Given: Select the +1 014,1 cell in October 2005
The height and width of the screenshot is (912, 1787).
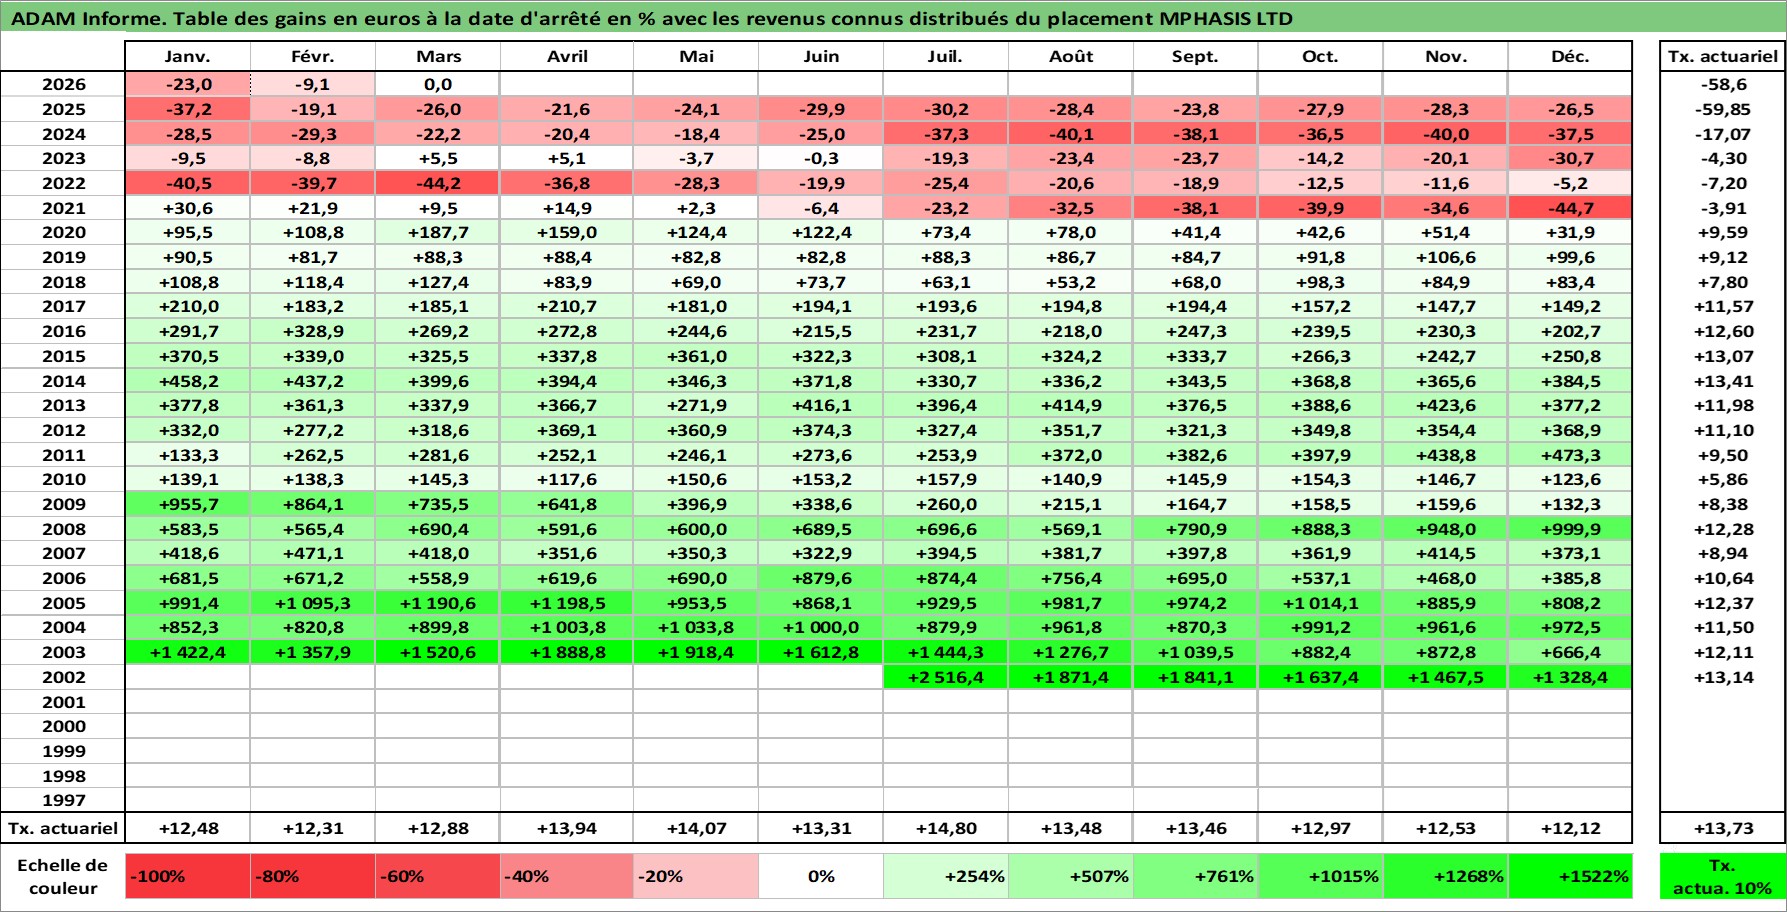Looking at the screenshot, I should click(1320, 603).
